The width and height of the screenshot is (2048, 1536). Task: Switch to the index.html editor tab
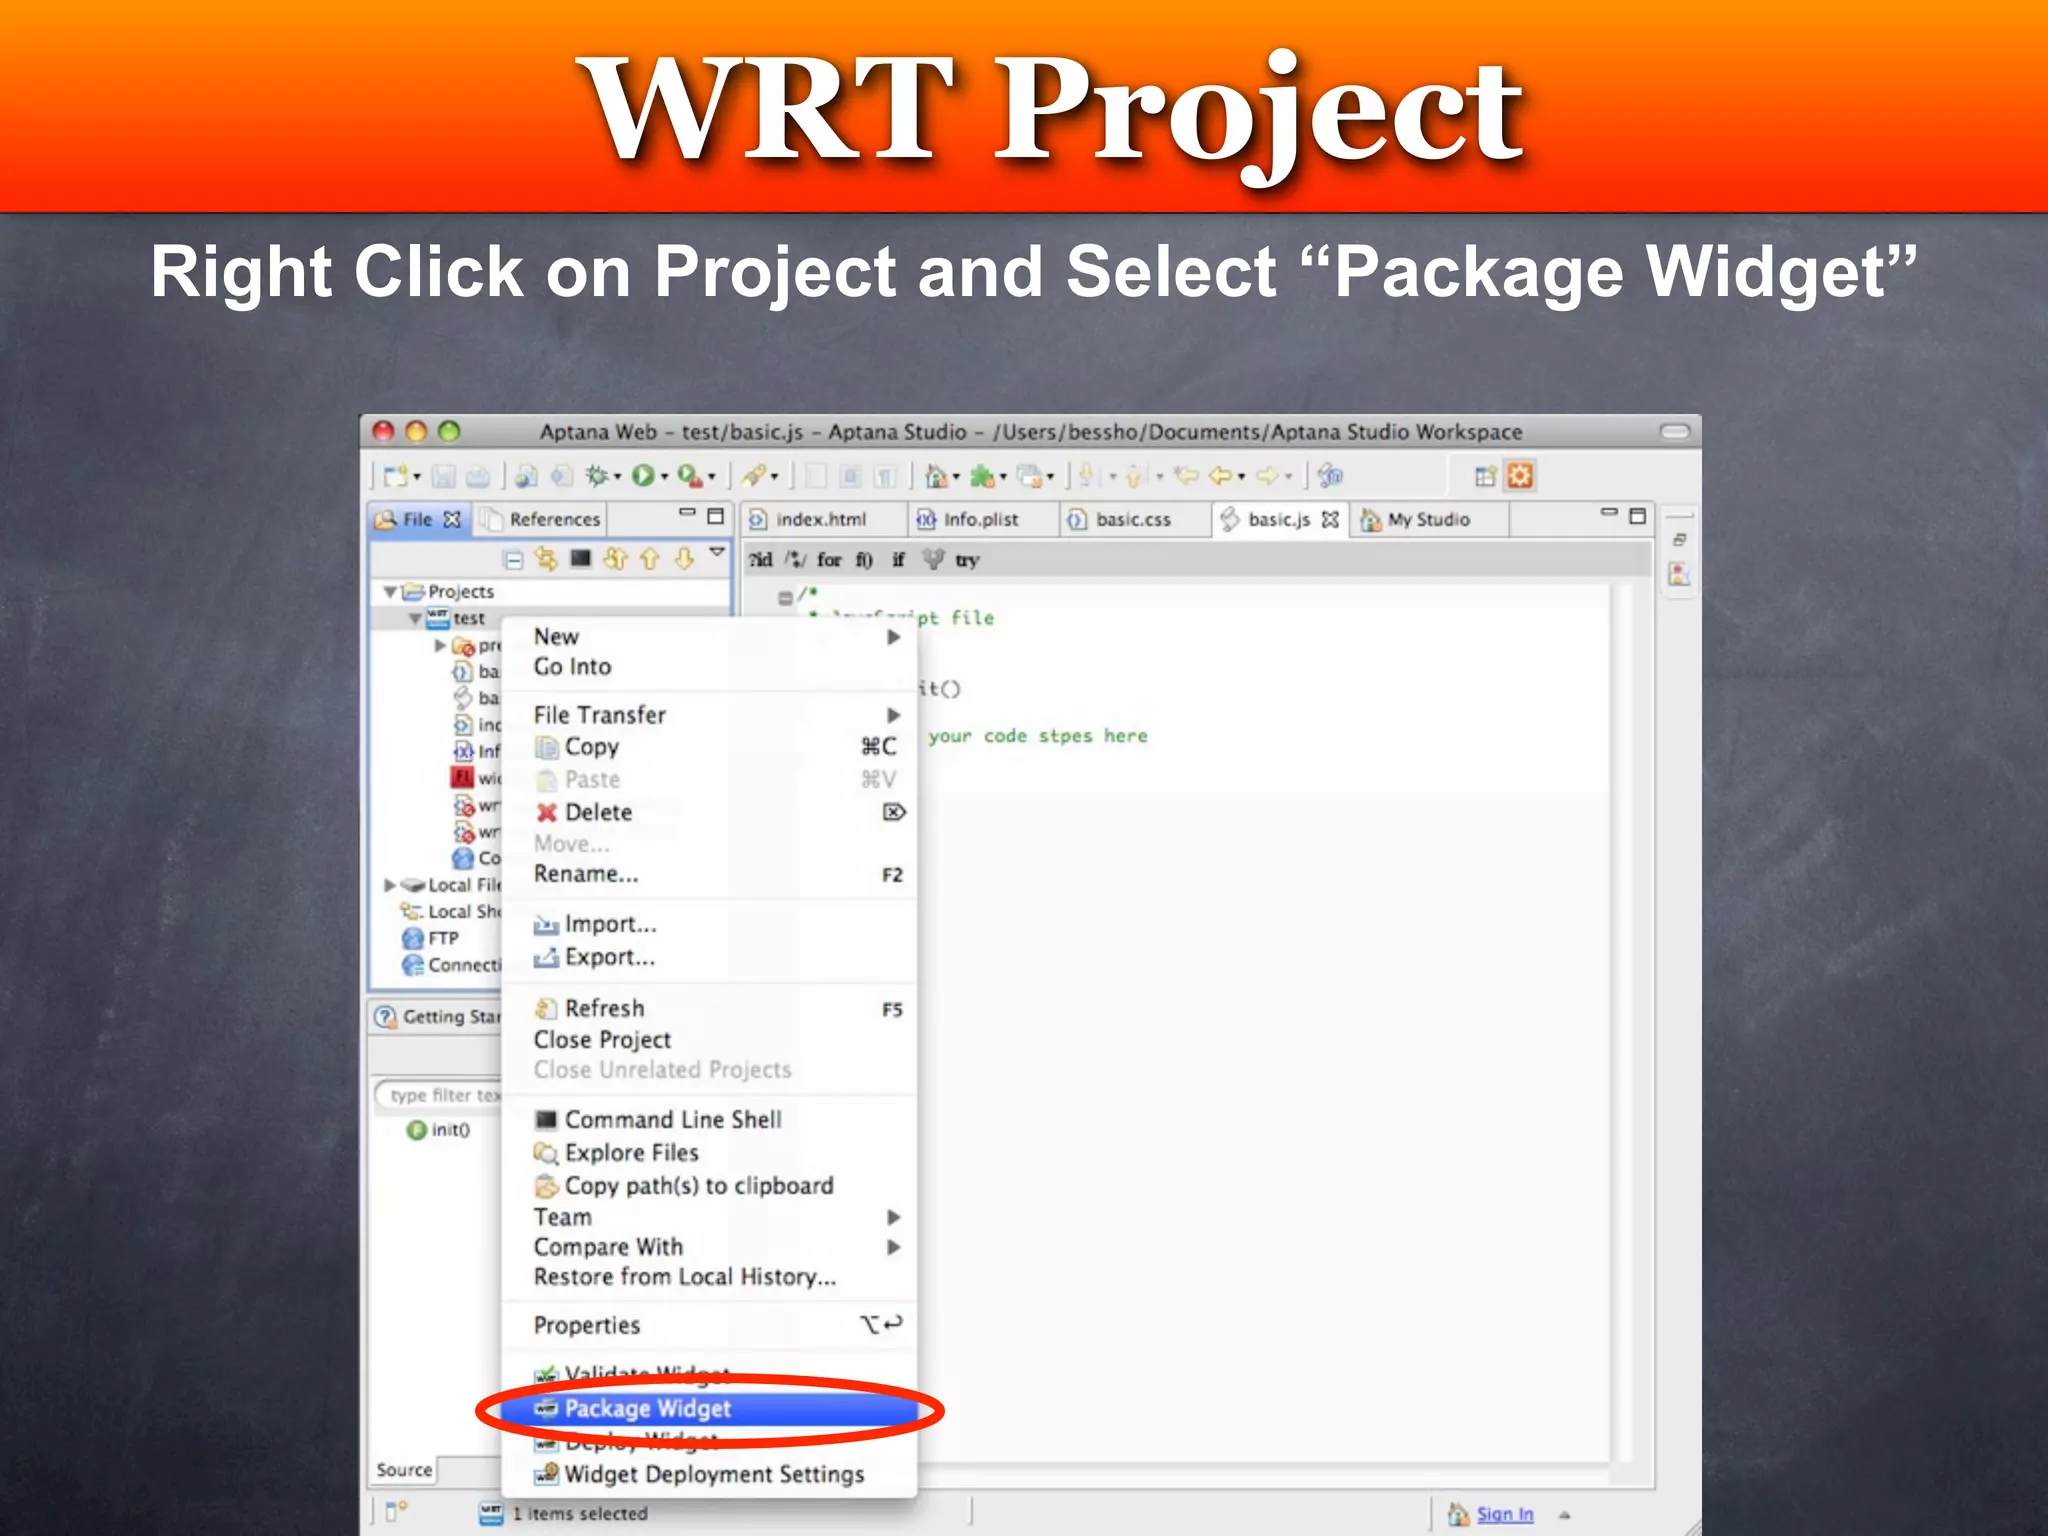click(x=822, y=519)
